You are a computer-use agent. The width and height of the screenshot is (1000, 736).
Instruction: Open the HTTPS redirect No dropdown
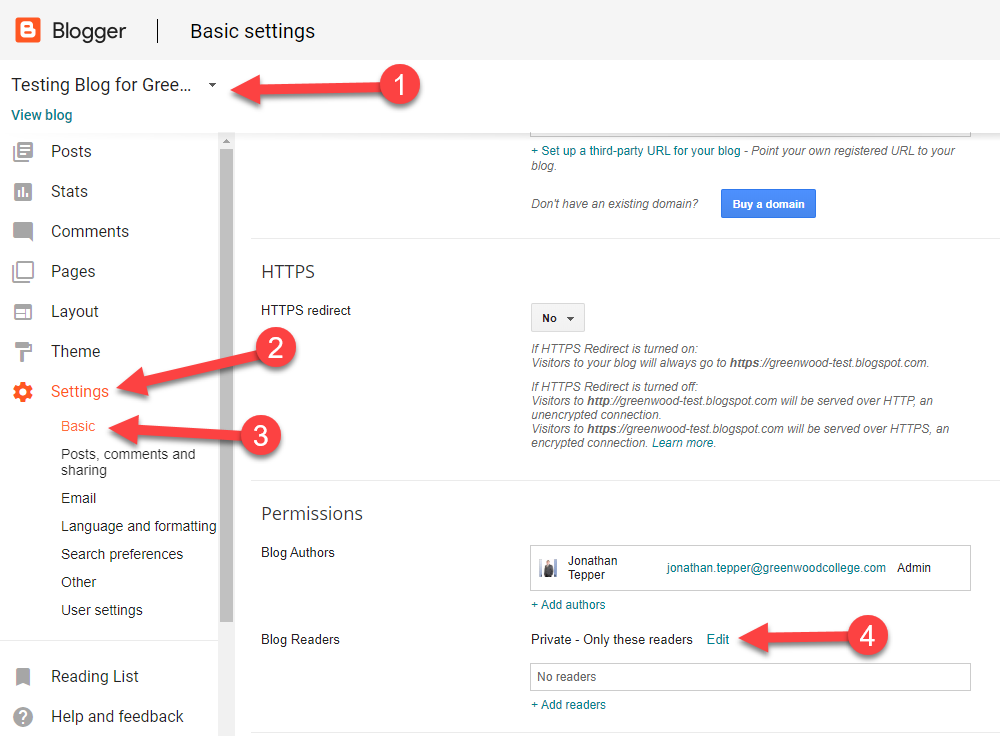[x=557, y=318]
